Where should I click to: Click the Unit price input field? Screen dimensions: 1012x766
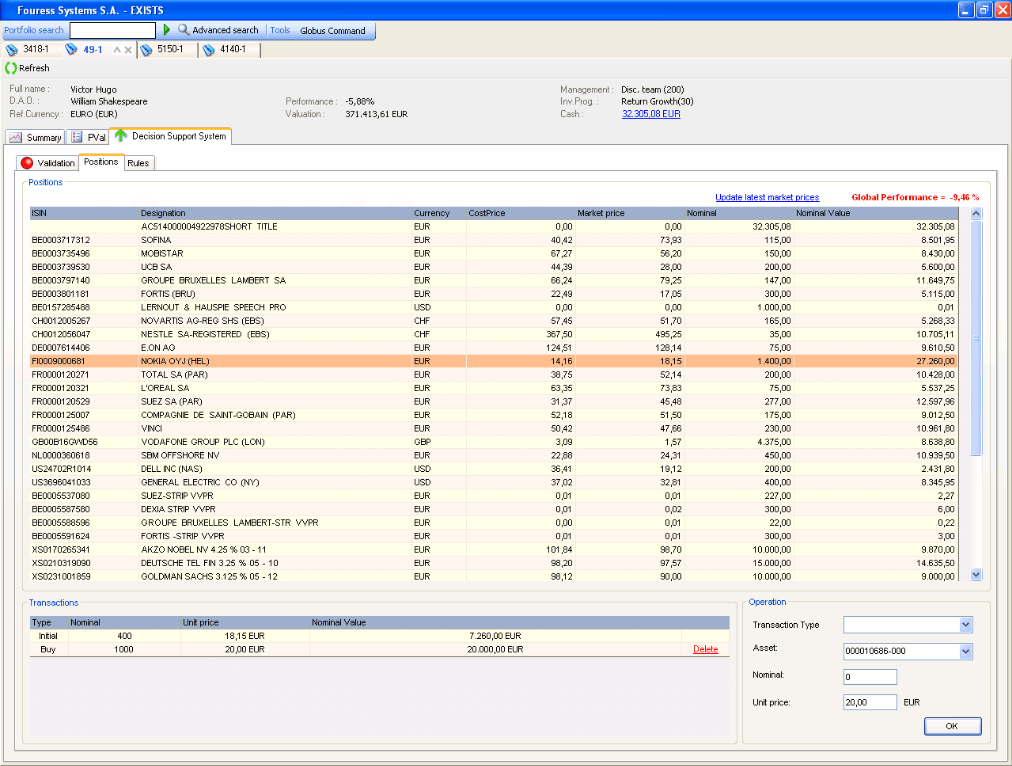click(x=870, y=702)
